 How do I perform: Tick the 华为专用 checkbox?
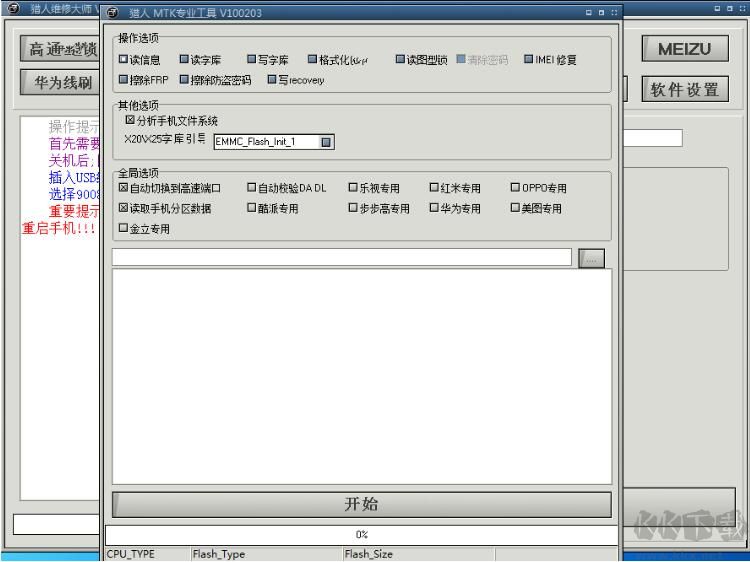point(434,208)
